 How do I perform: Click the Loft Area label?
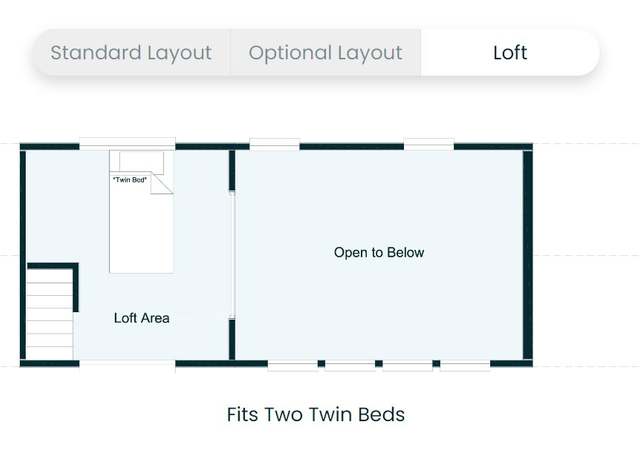pos(142,318)
